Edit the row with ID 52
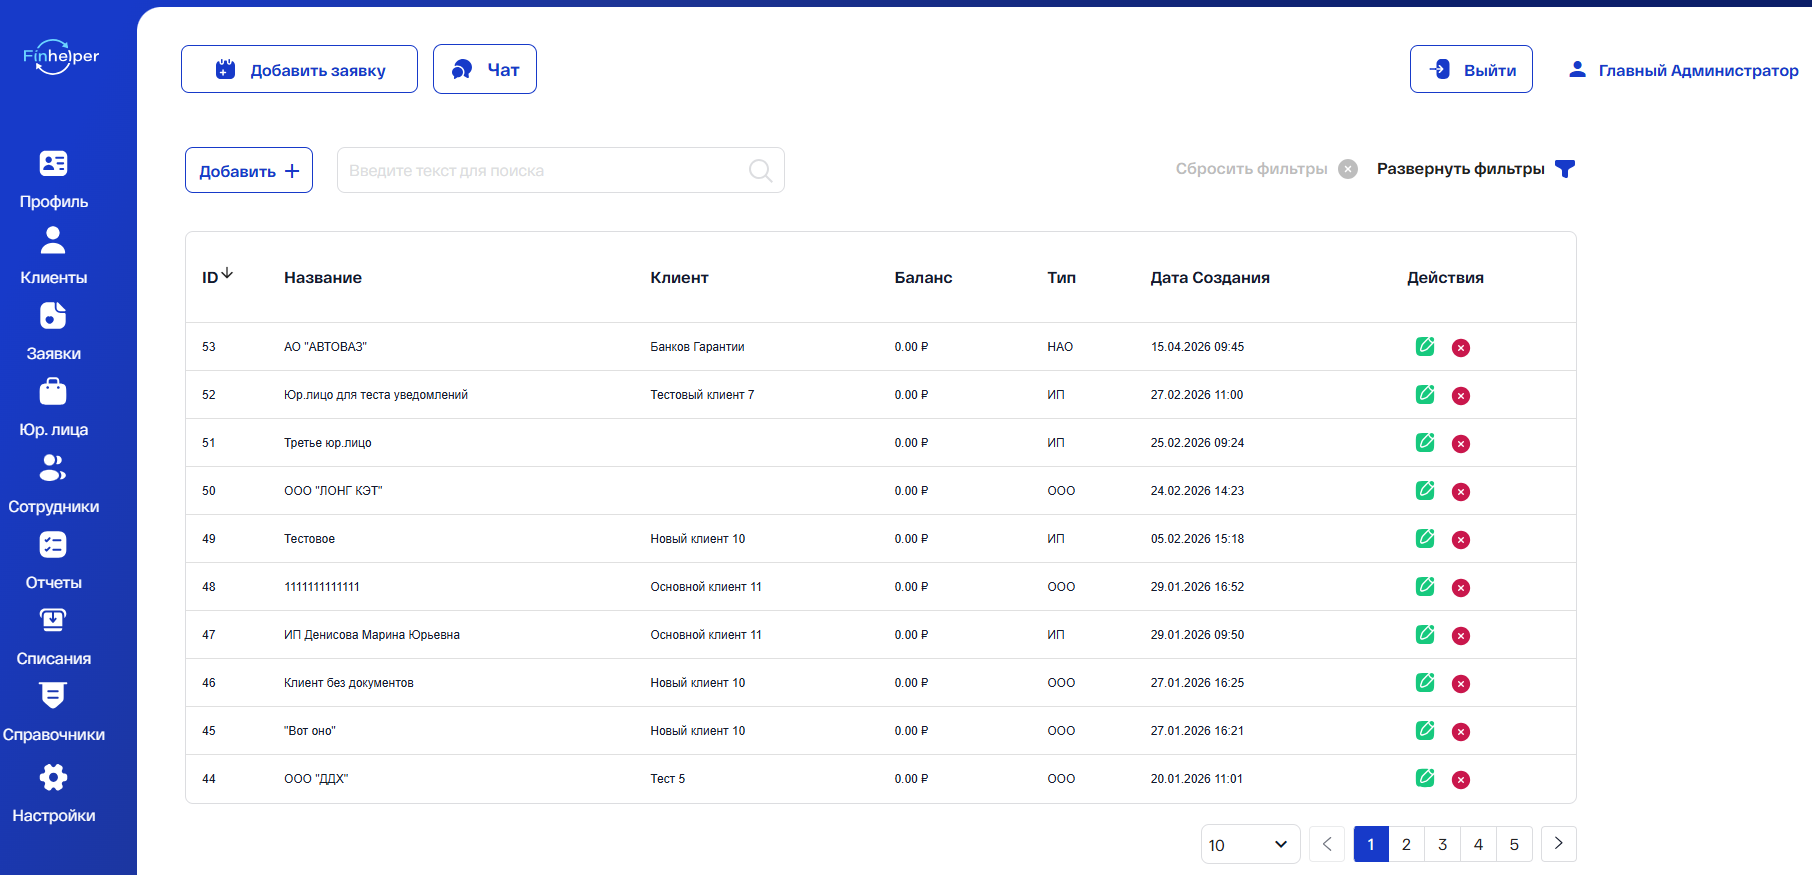This screenshot has height=875, width=1812. click(x=1425, y=394)
